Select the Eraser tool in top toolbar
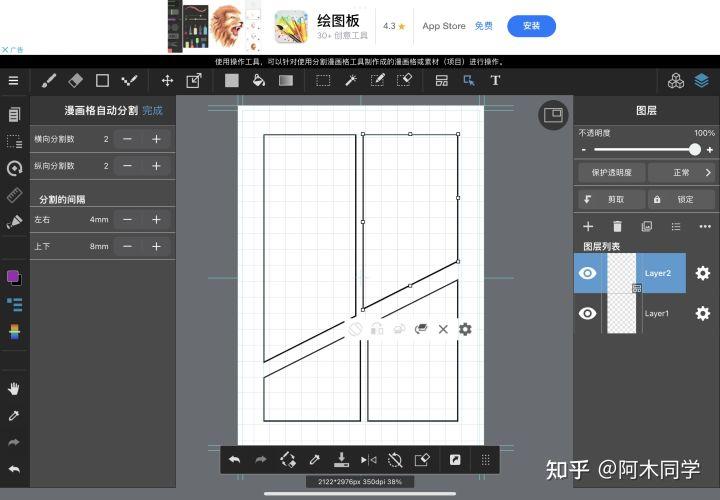 point(76,81)
